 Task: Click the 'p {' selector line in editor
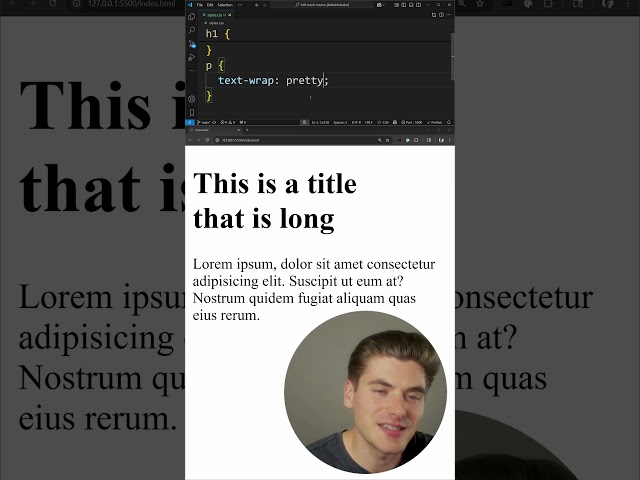click(215, 65)
